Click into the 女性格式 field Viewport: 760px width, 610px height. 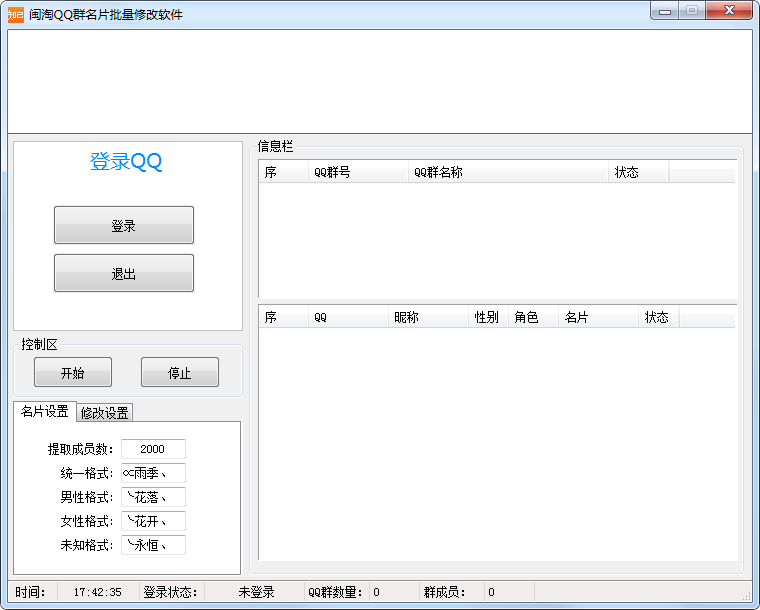point(153,521)
